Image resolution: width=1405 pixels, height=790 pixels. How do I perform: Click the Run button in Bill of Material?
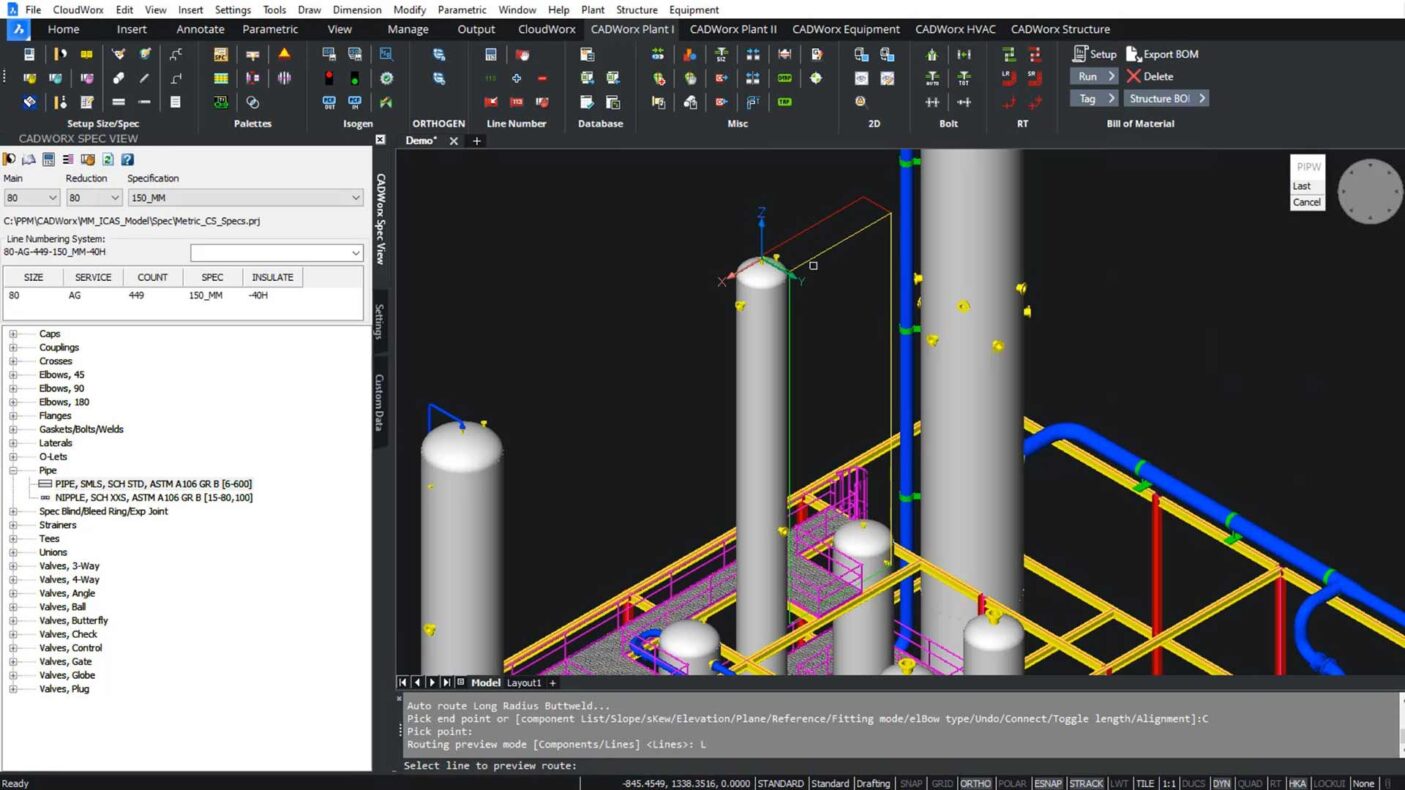coord(1094,76)
